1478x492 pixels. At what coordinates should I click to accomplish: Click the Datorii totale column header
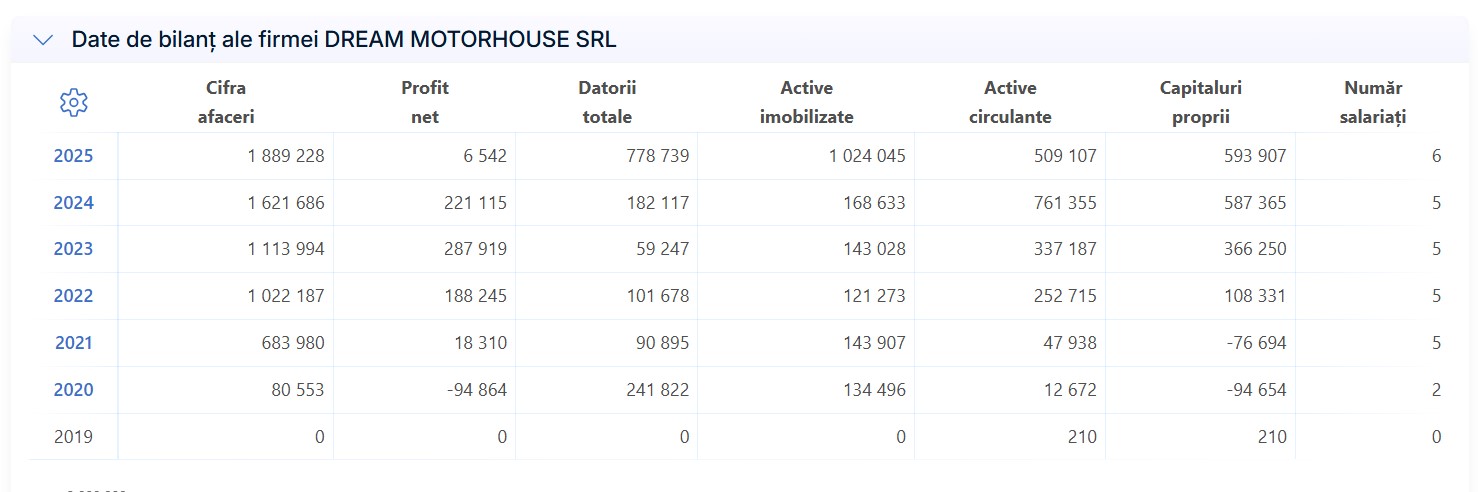click(x=607, y=102)
